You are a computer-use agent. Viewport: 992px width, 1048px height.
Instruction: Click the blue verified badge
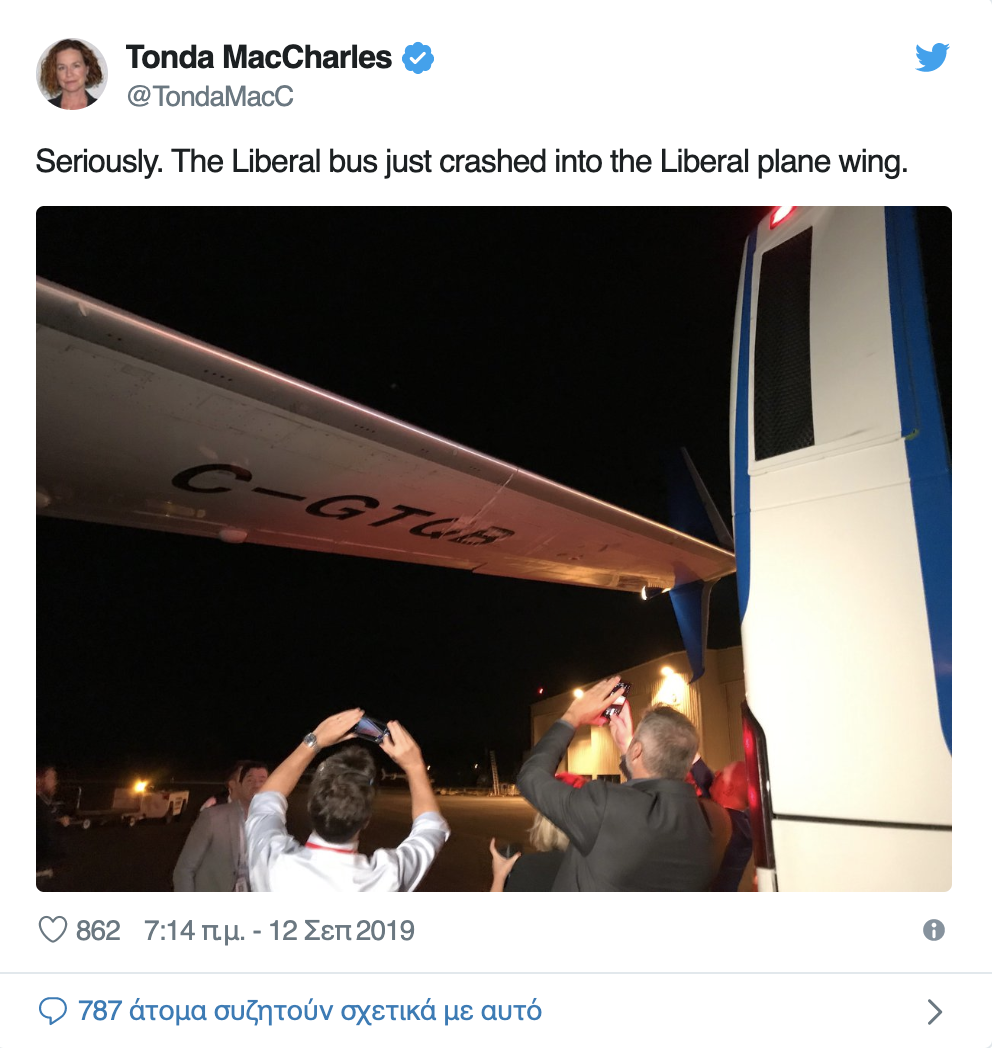click(x=417, y=59)
